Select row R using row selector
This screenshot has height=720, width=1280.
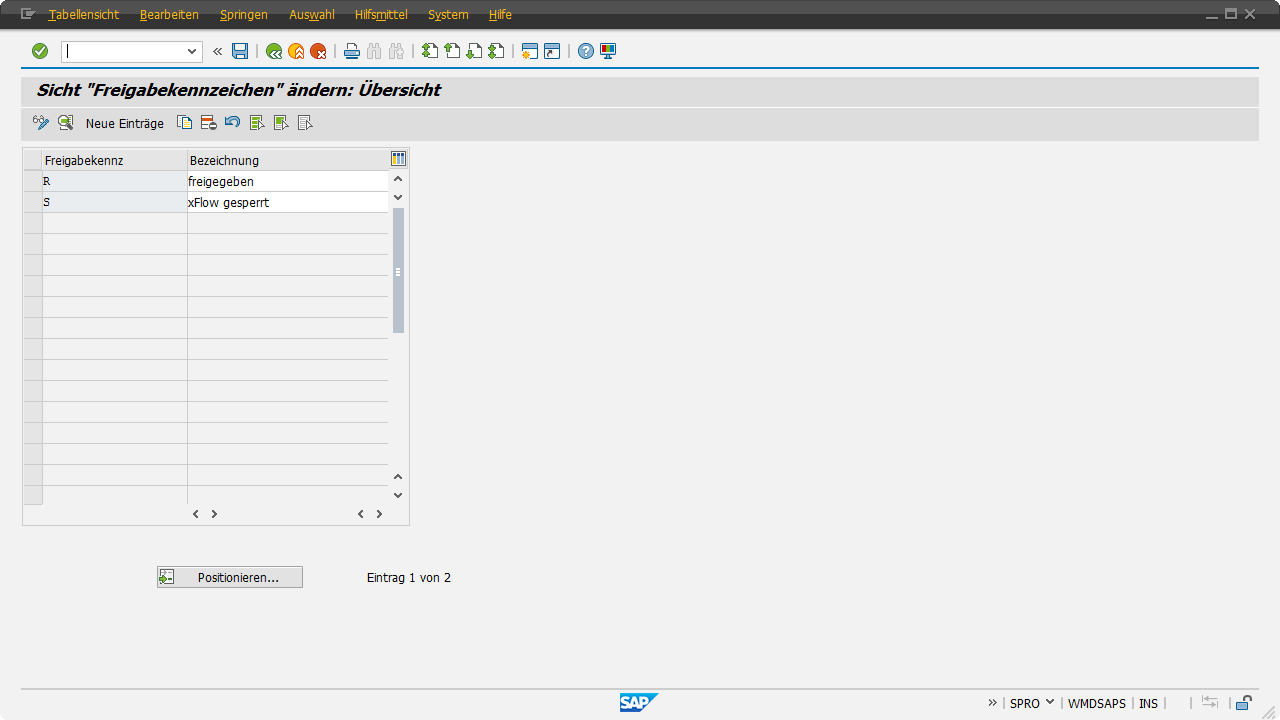[x=32, y=181]
